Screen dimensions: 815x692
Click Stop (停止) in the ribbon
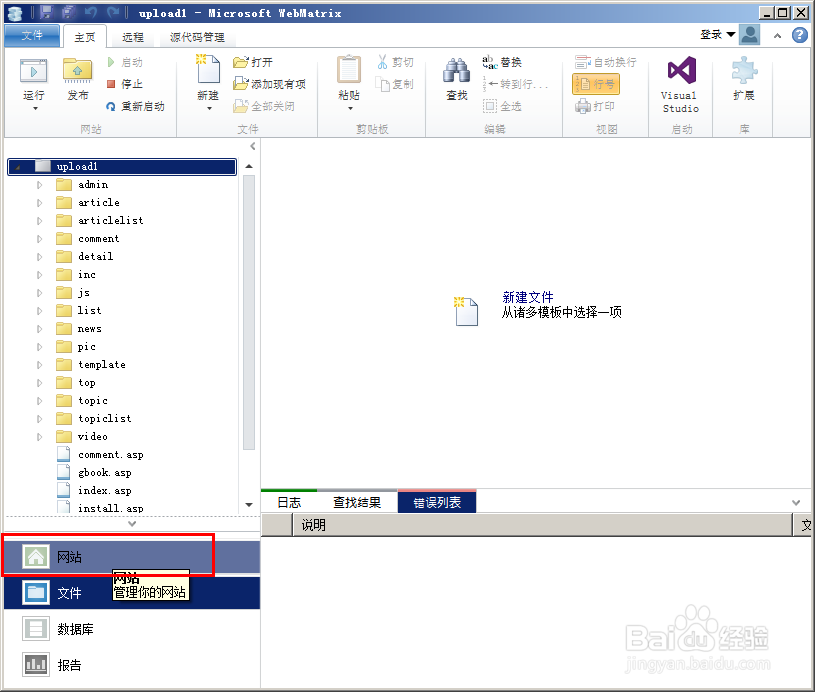(125, 84)
